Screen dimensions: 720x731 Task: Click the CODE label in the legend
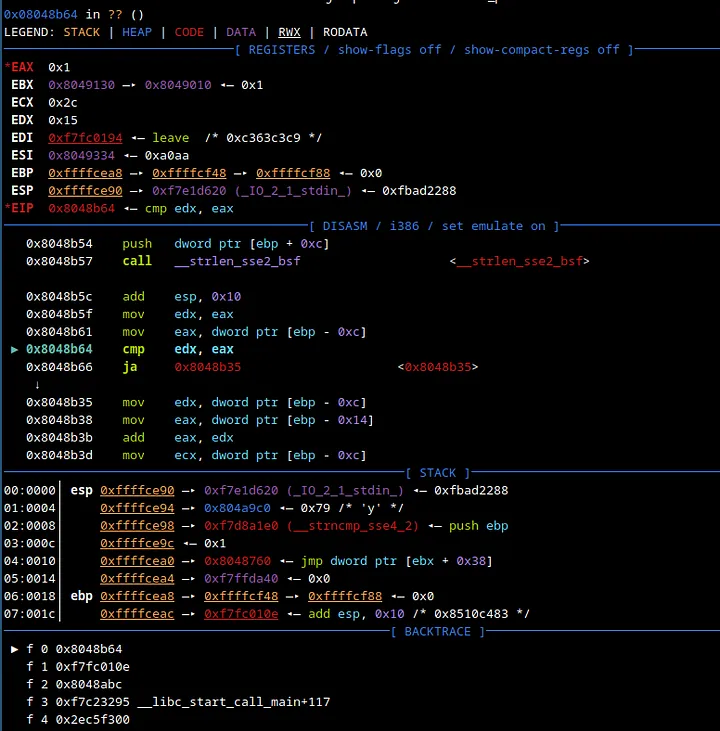point(189,32)
